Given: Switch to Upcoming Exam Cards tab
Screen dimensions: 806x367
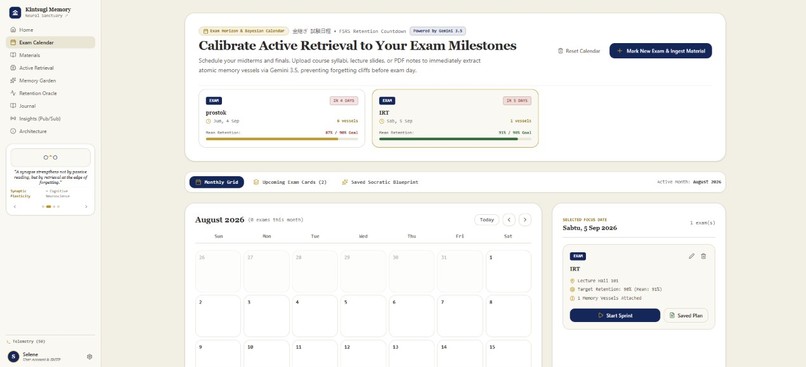Looking at the screenshot, I should (290, 182).
